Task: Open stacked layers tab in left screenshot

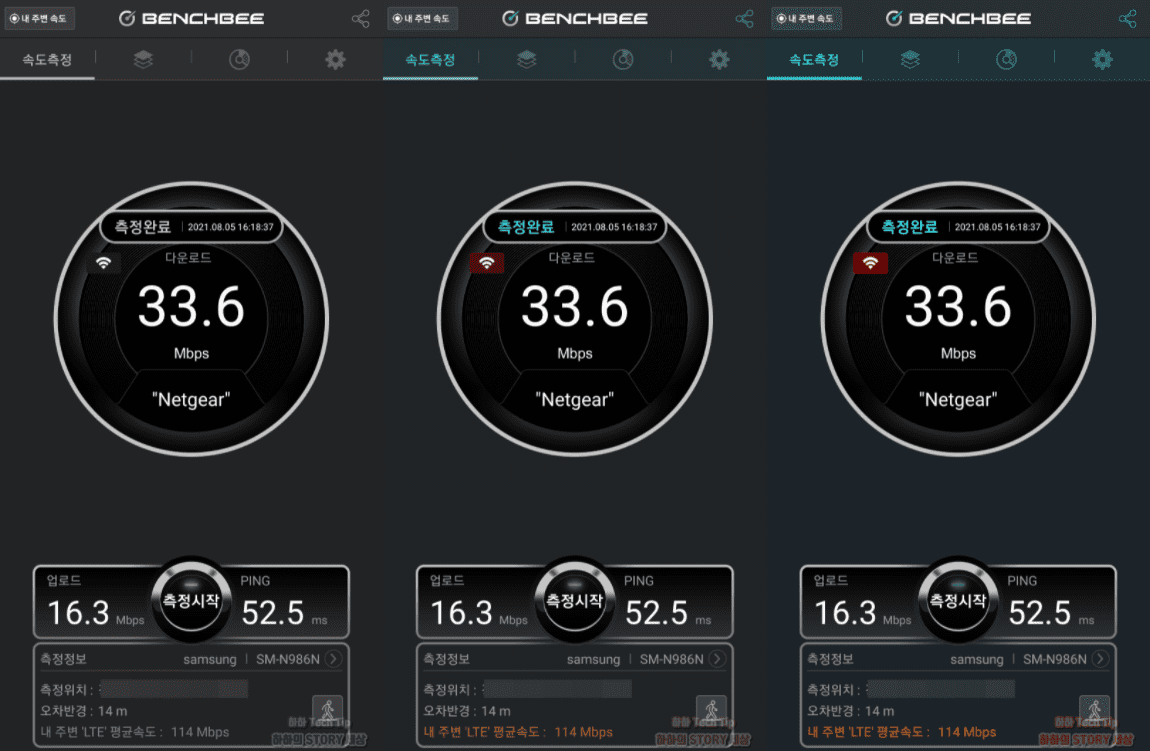Action: coord(143,59)
